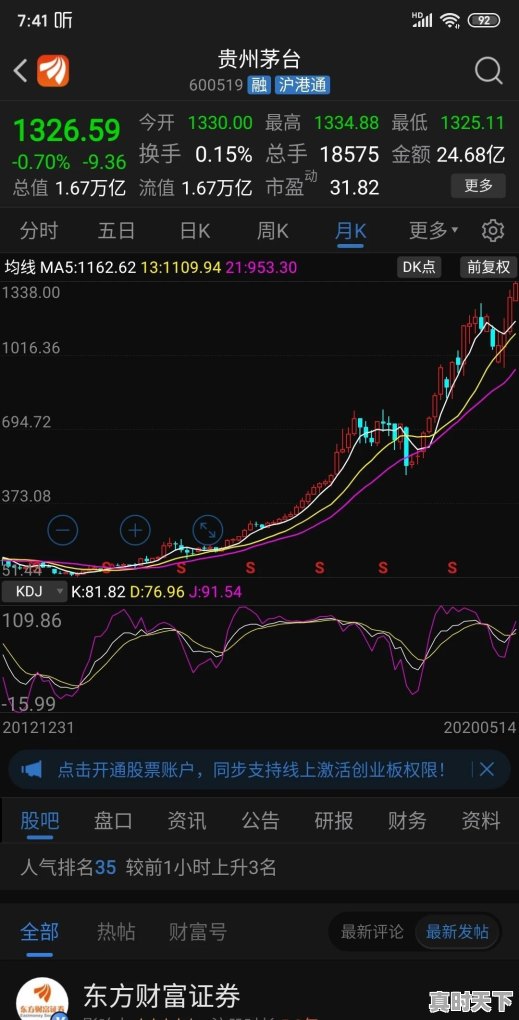The image size is (519, 1020).
Task: Tap the 总手 18575 value
Action: point(349,154)
